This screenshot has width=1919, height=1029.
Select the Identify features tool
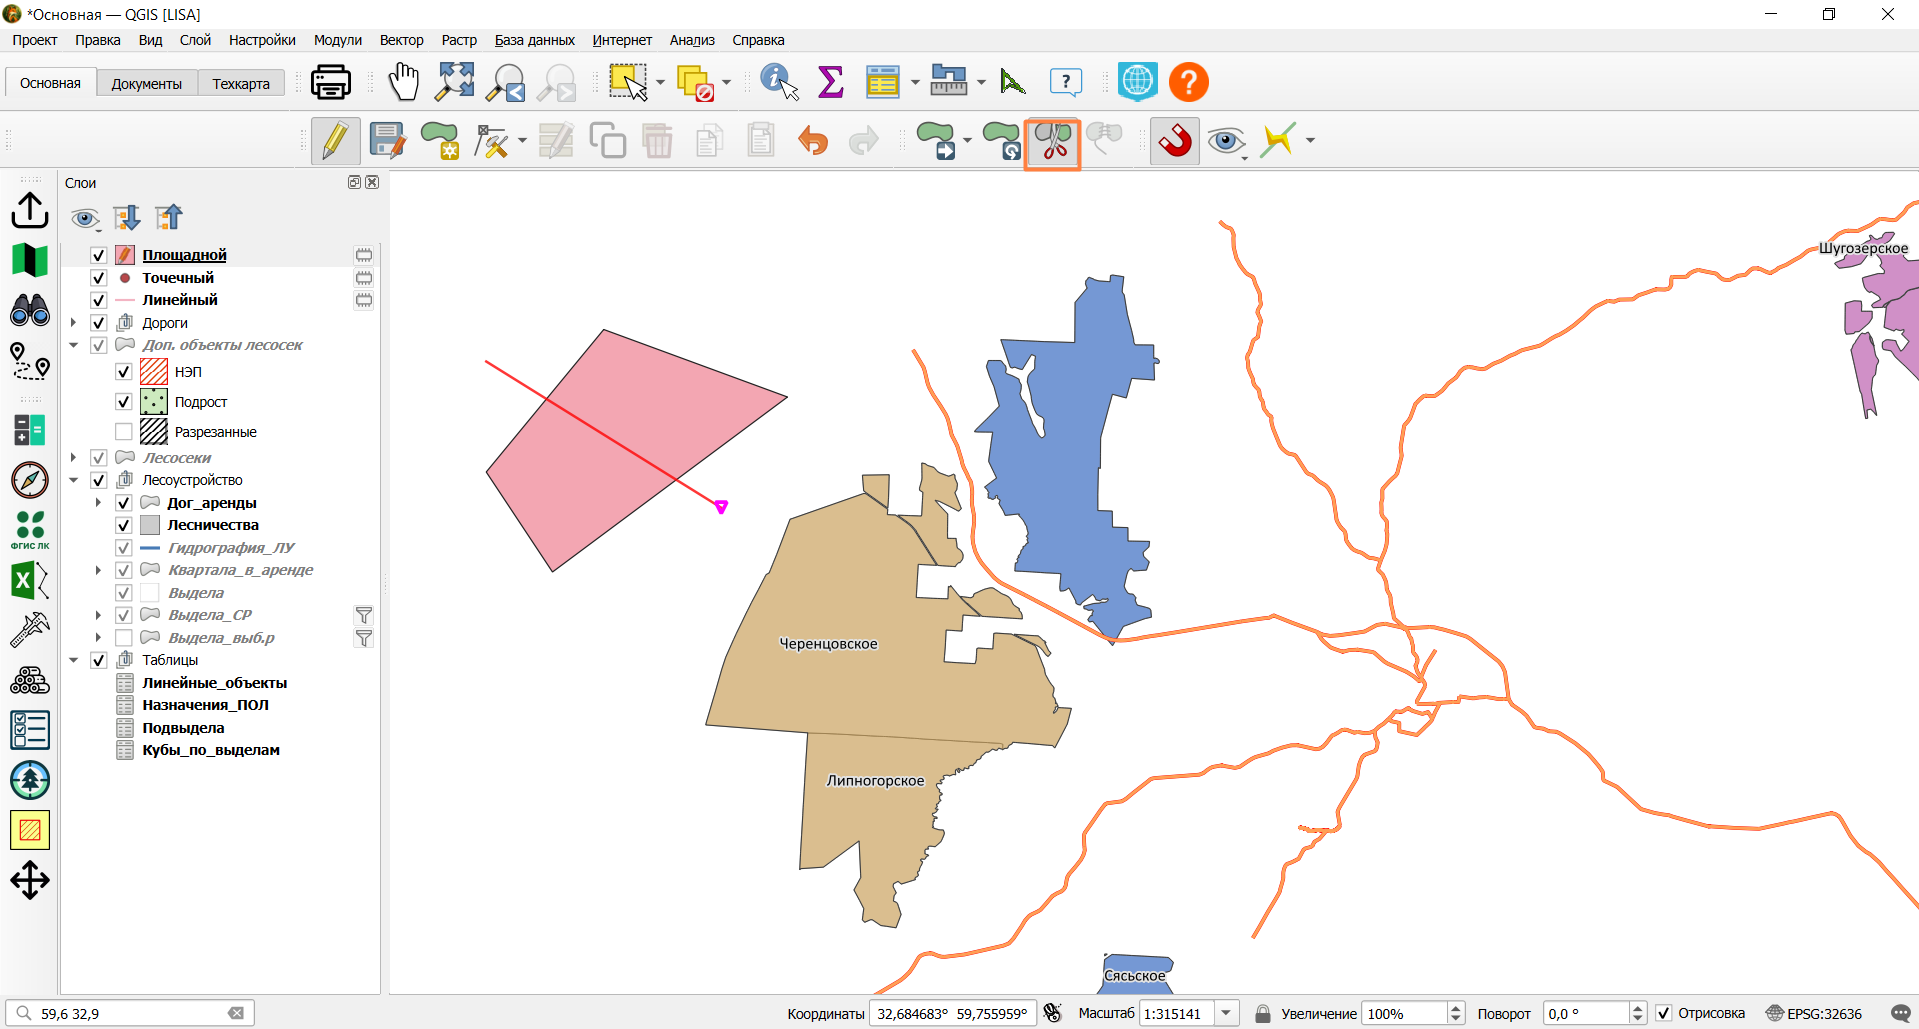click(x=779, y=82)
